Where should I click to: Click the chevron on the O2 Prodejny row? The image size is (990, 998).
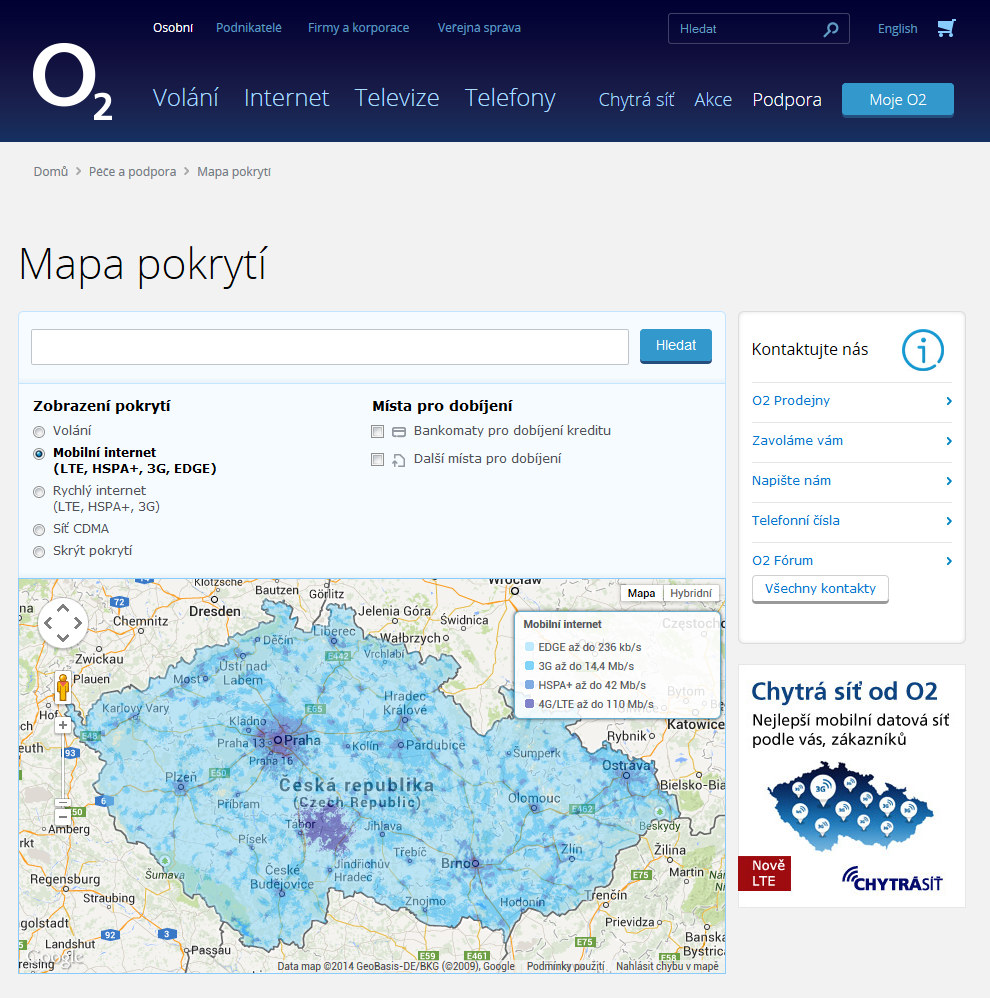pos(949,401)
